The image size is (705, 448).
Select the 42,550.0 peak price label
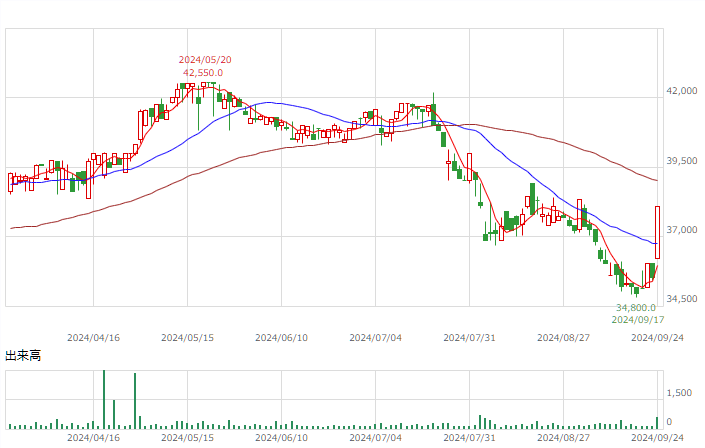(x=203, y=73)
